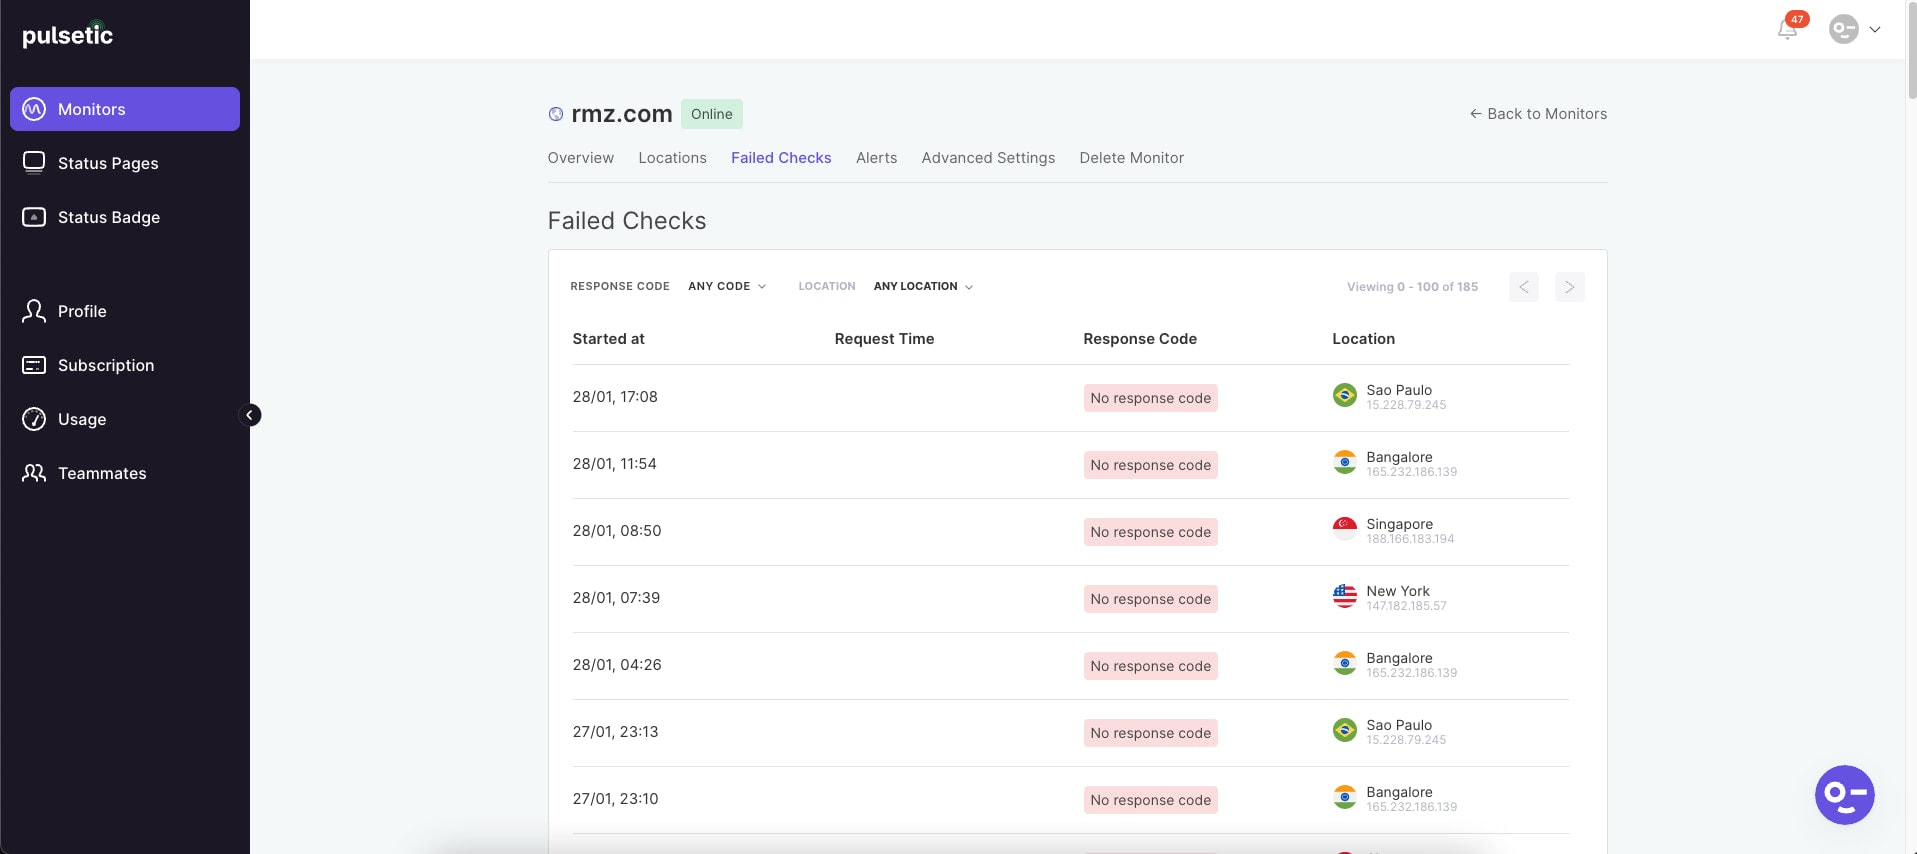The height and width of the screenshot is (854, 1917).
Task: Click the India flag in the 28/01, 04:26 row
Action: pos(1345,663)
